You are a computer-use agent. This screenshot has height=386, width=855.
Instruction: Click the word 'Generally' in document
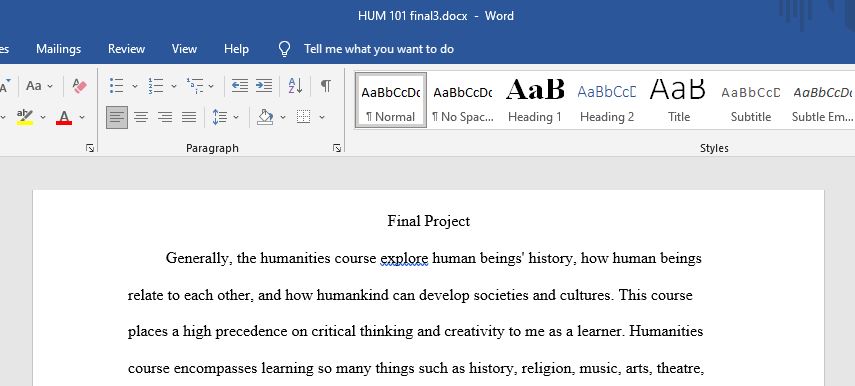tap(197, 258)
